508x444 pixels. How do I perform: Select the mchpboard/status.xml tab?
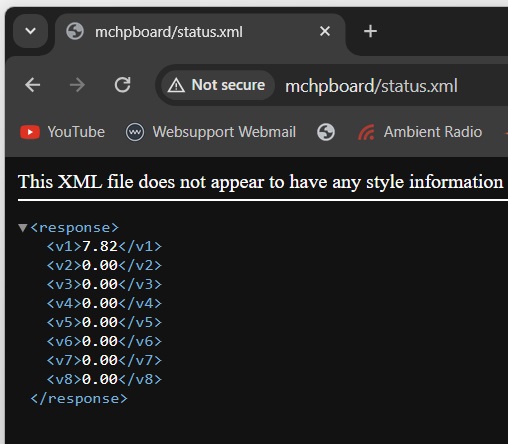(200, 32)
